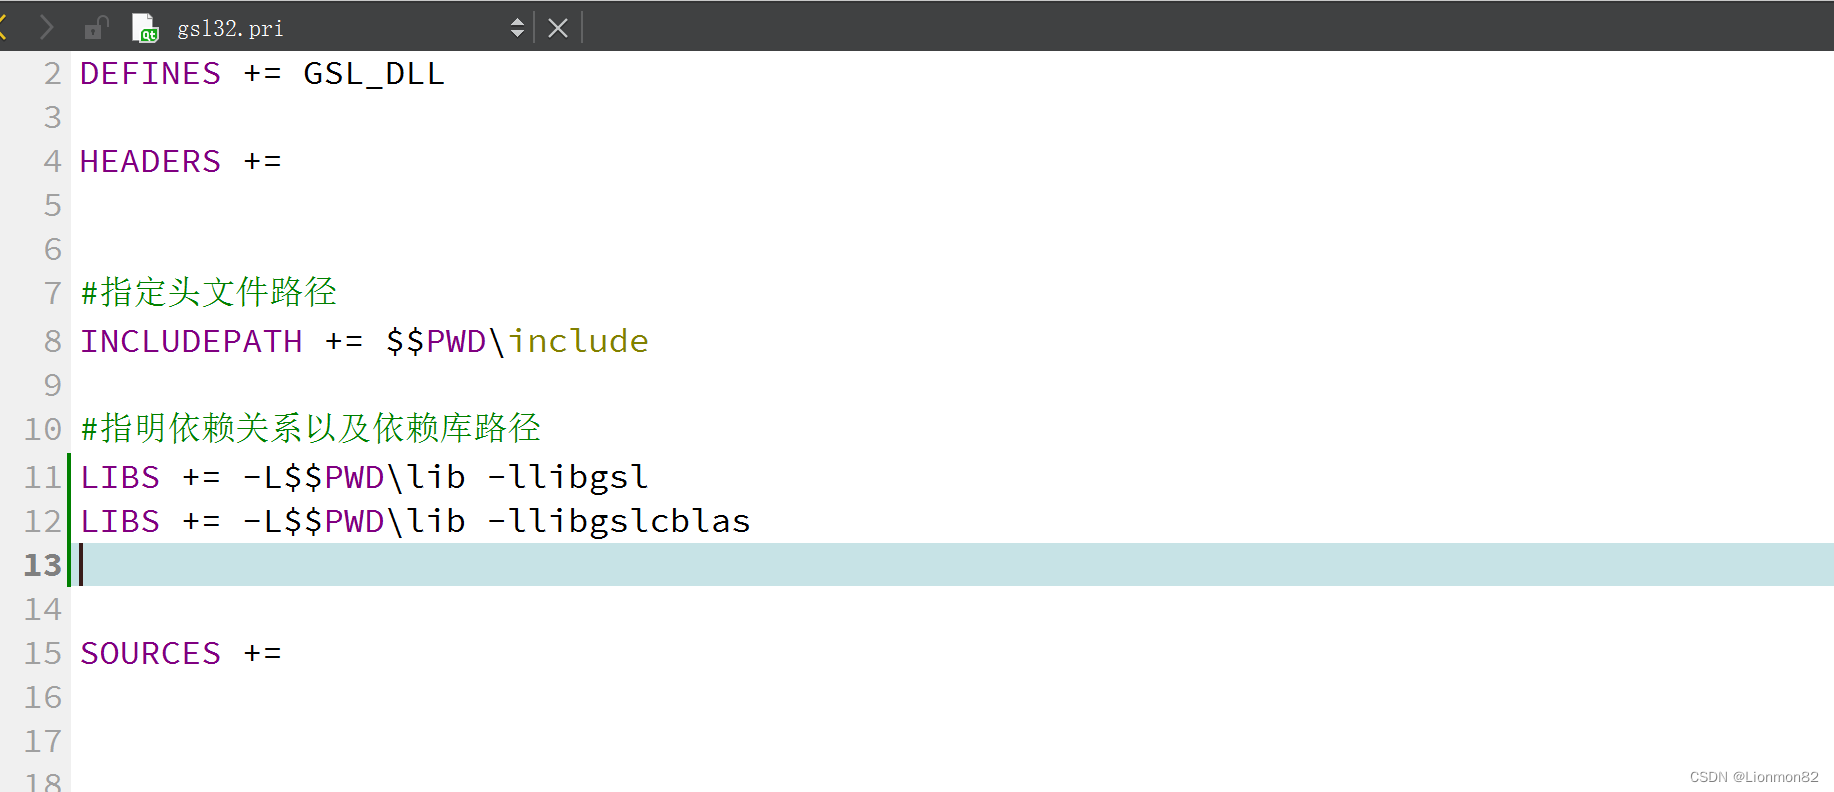Click line number 2 next to DEFINES
The width and height of the screenshot is (1834, 792).
pos(51,73)
